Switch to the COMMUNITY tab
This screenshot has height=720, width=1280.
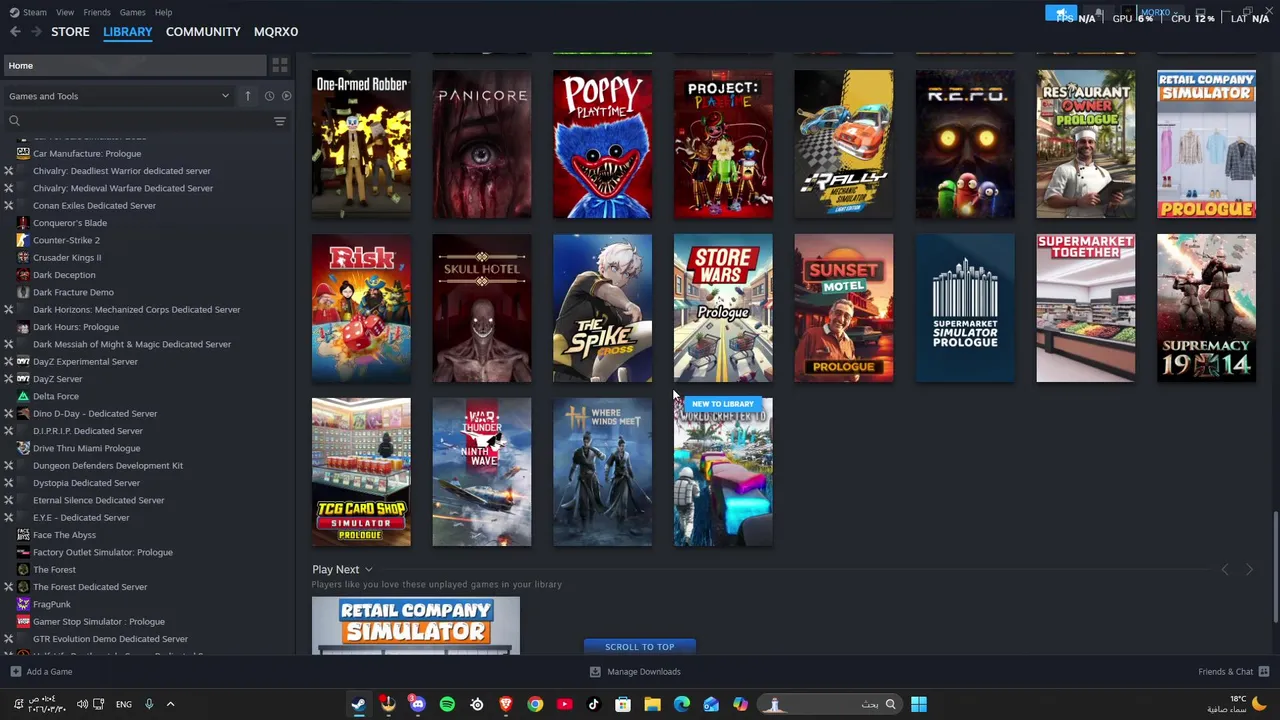click(x=203, y=32)
